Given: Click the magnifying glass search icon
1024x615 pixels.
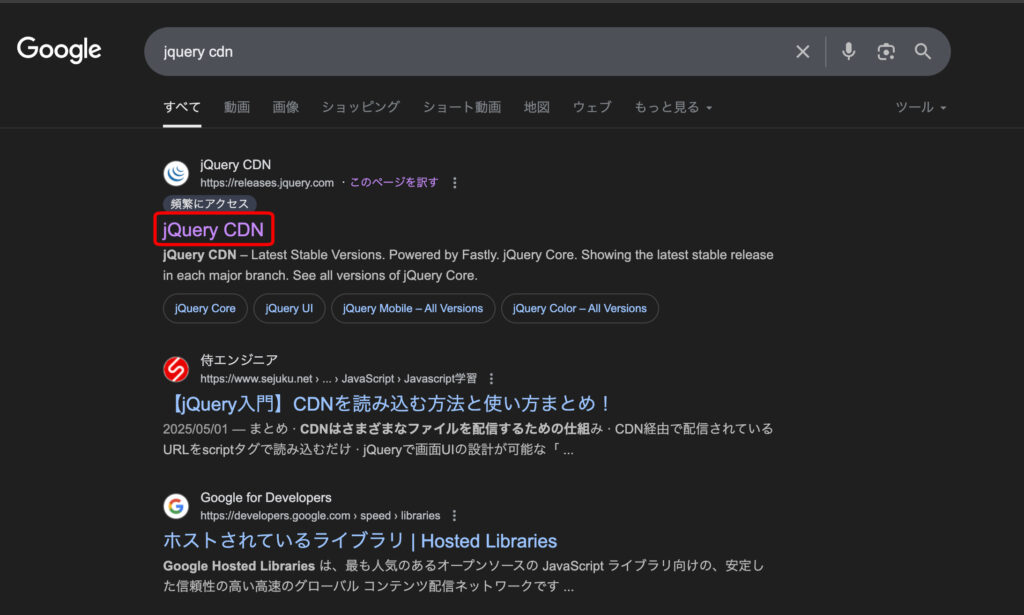Looking at the screenshot, I should point(922,52).
